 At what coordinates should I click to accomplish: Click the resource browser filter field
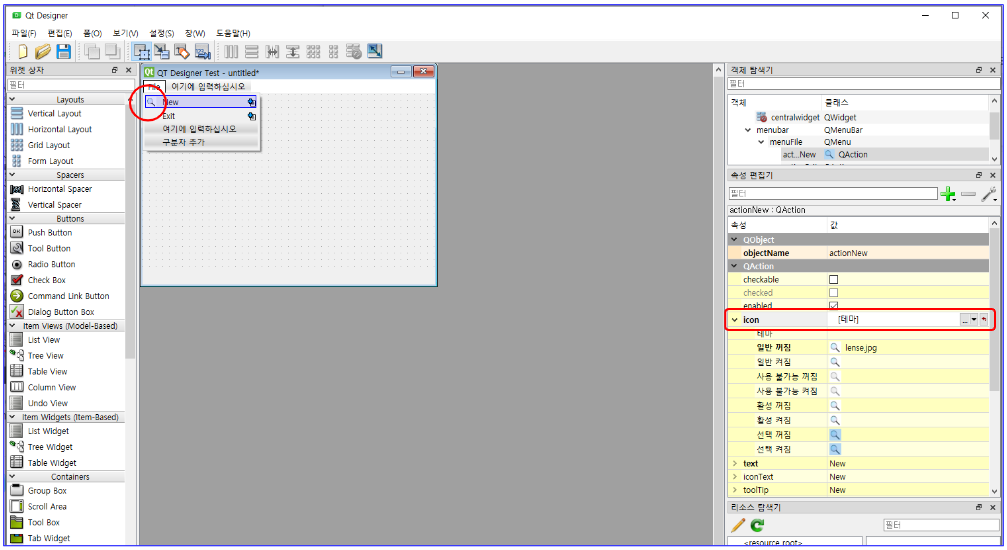(941, 525)
